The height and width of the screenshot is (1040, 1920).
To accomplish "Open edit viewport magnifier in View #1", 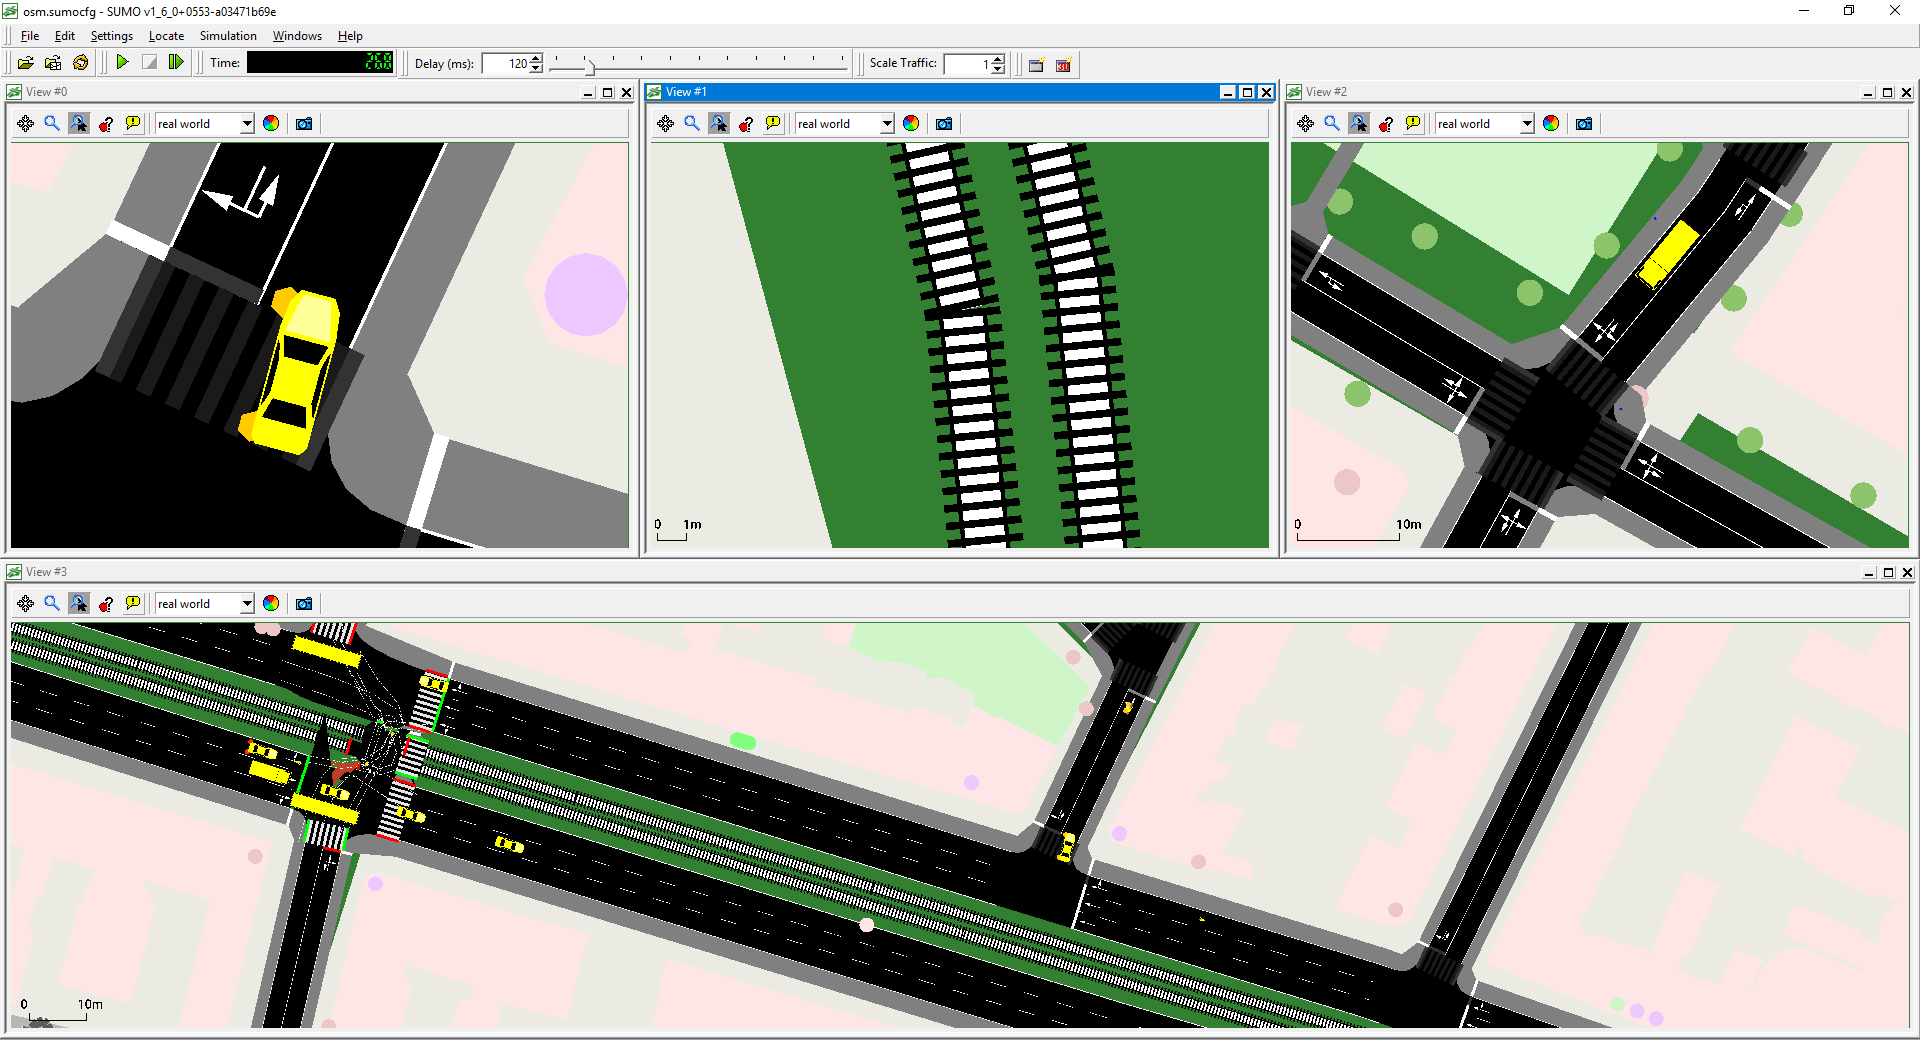I will [692, 124].
